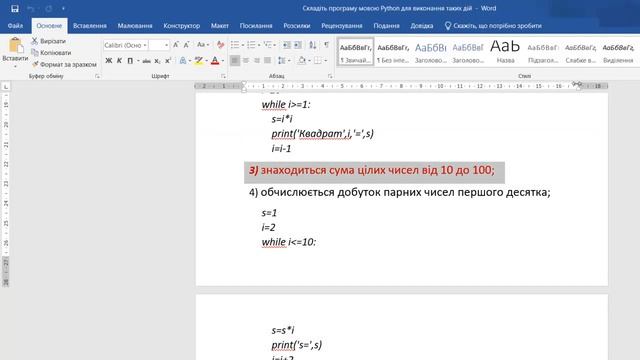
Task: Toggle italic К formatting
Action: [119, 61]
